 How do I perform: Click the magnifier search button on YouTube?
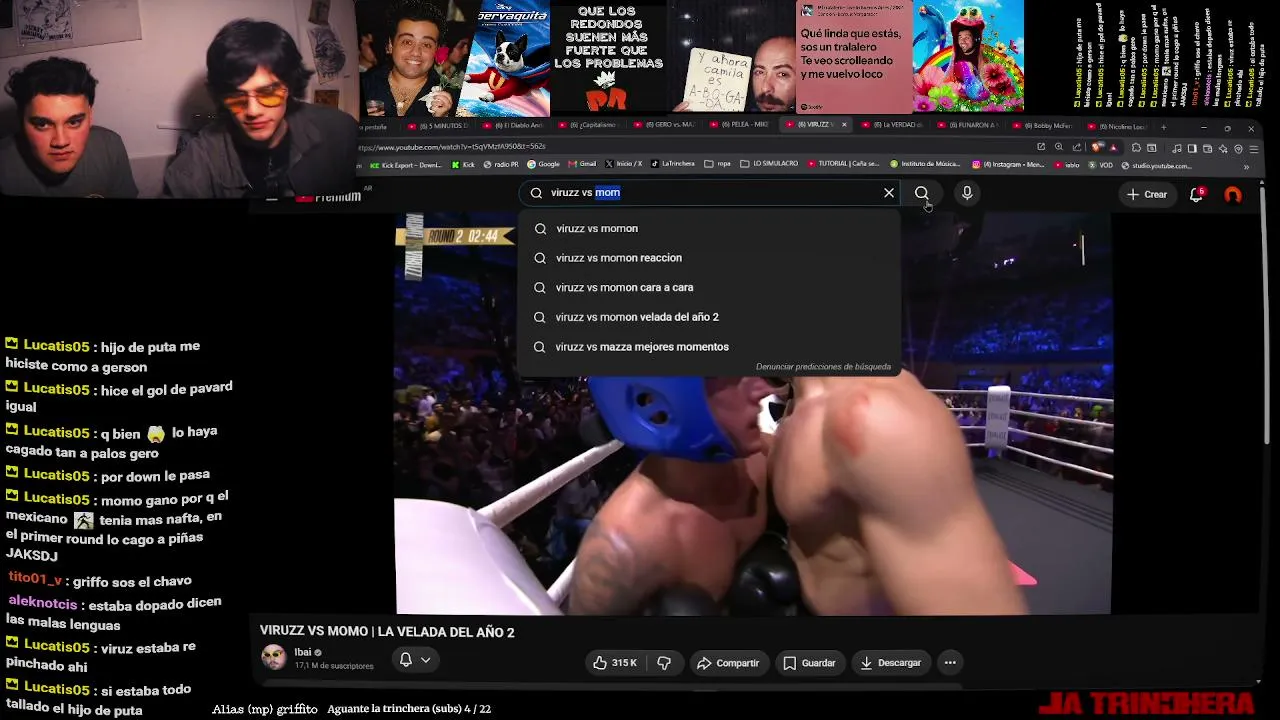pyautogui.click(x=922, y=193)
